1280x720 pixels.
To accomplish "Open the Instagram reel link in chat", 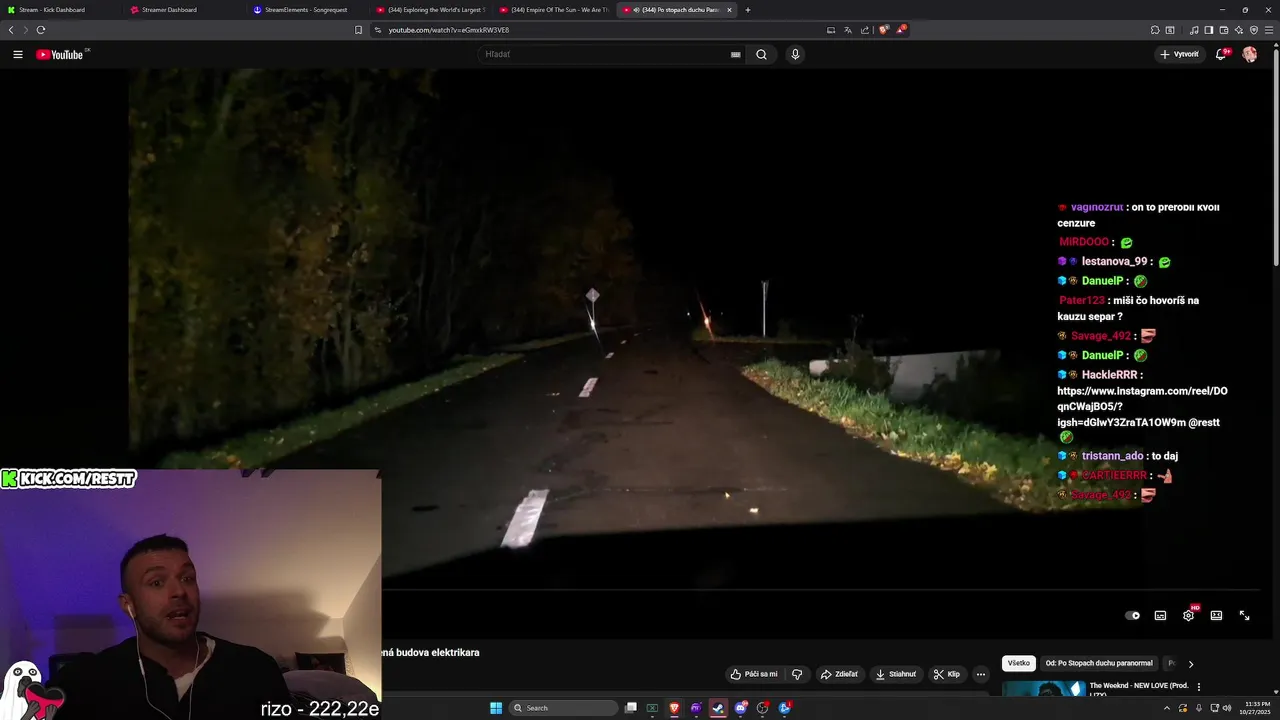I will (1142, 407).
